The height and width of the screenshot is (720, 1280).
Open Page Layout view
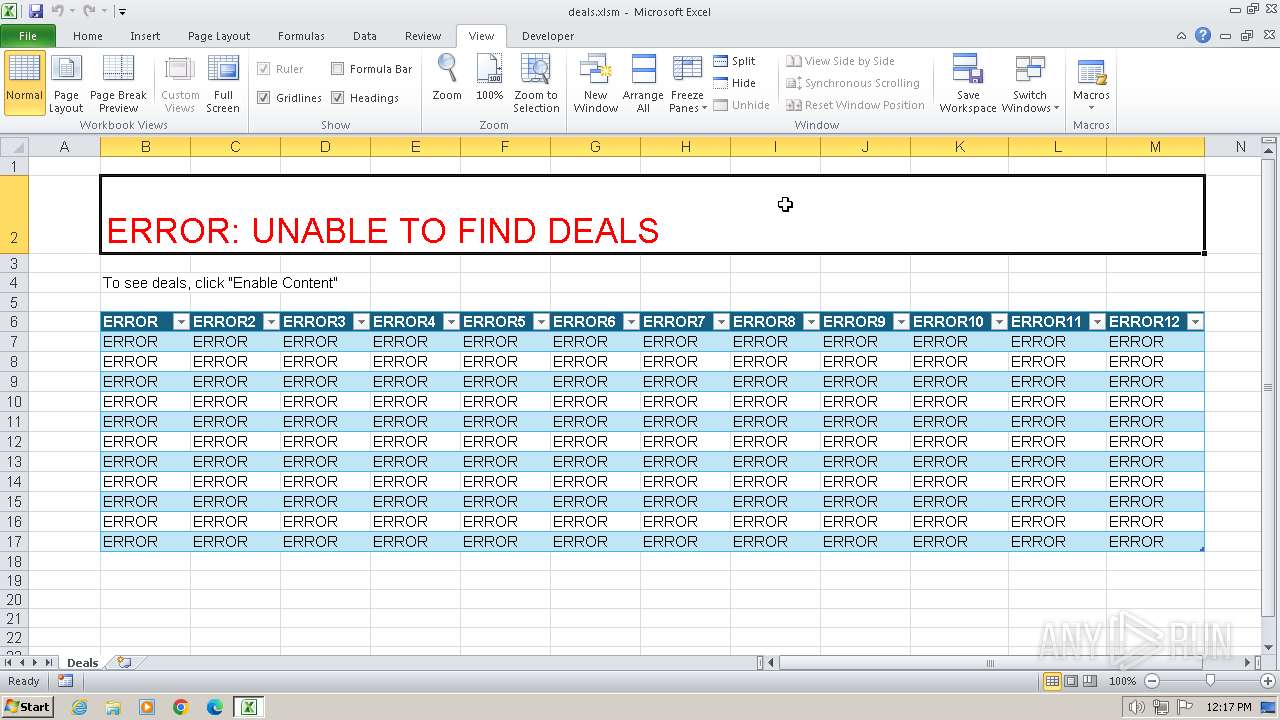tap(66, 83)
